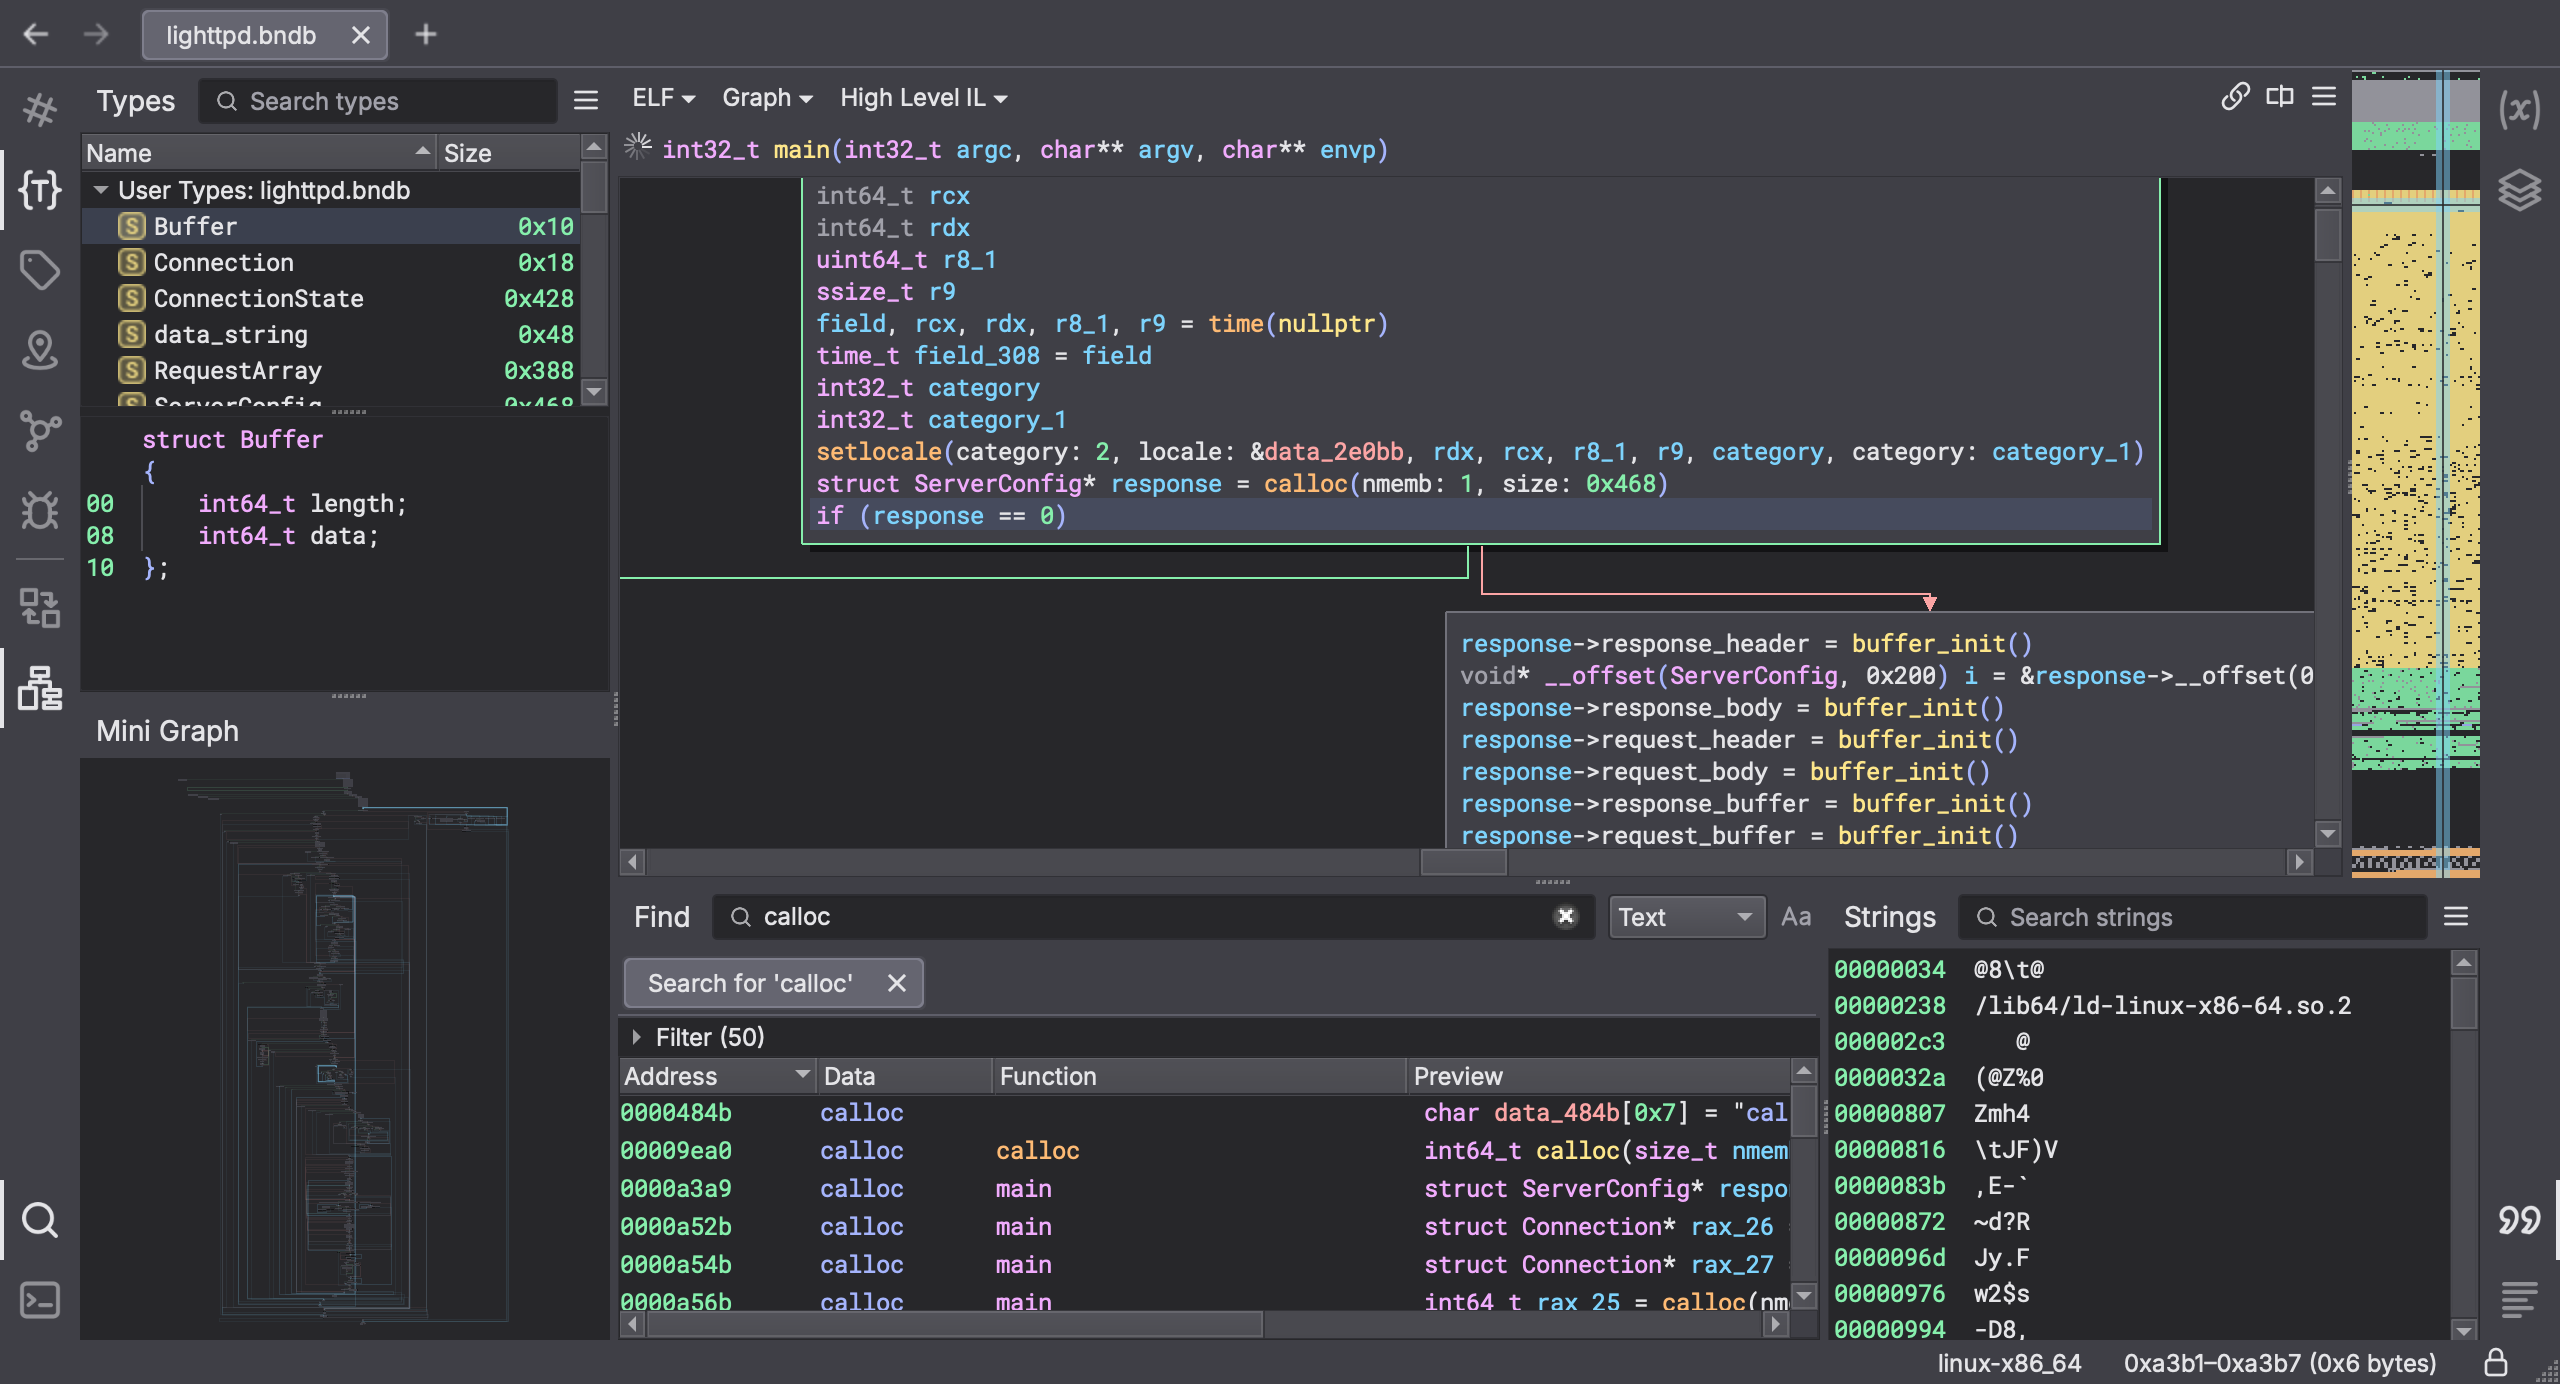Clear the calloc search field
Image resolution: width=2560 pixels, height=1384 pixels.
[1566, 917]
